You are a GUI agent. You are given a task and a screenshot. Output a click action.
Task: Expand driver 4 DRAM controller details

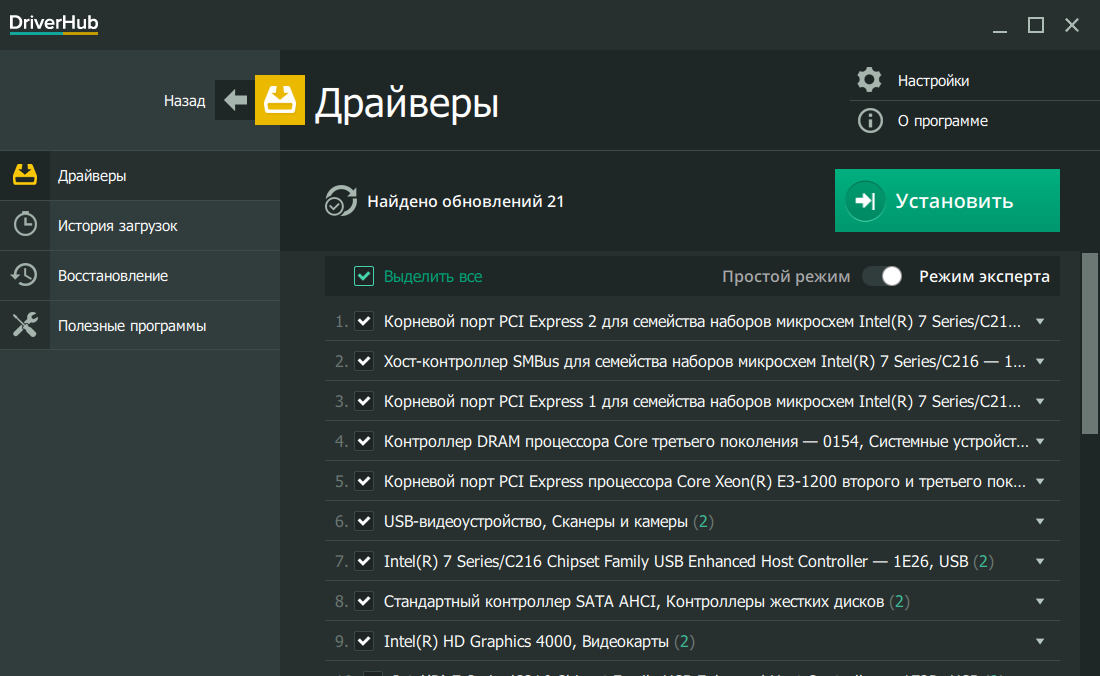1040,442
